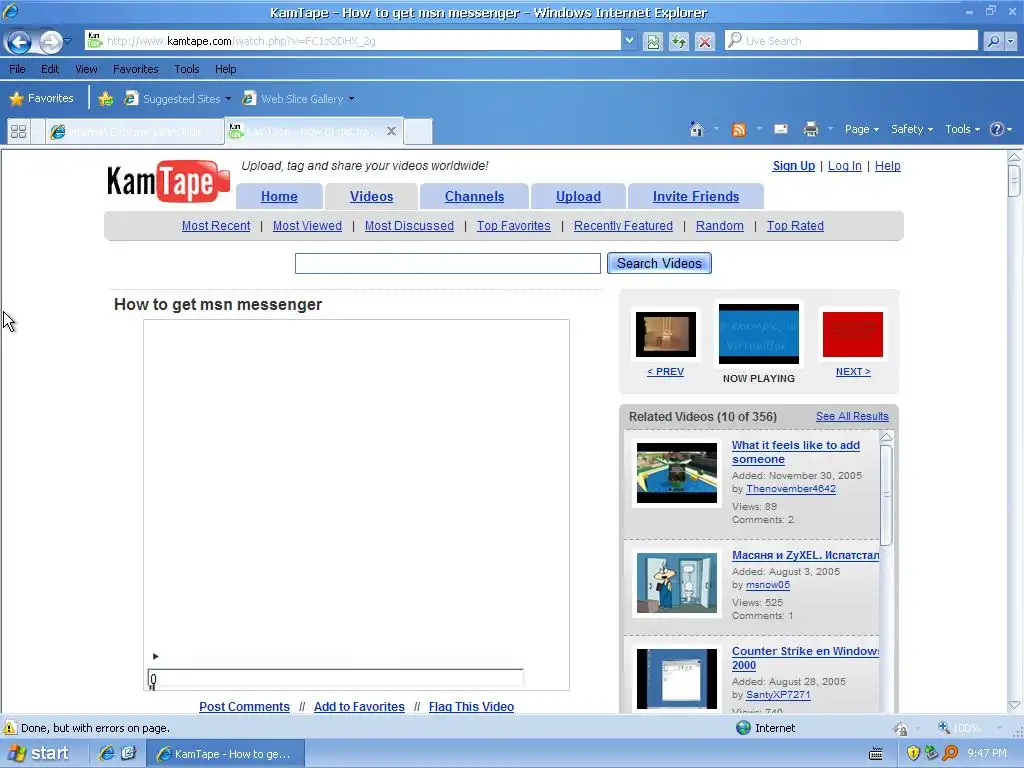
Task: Open the recent pages dropdown arrow
Action: click(x=68, y=42)
